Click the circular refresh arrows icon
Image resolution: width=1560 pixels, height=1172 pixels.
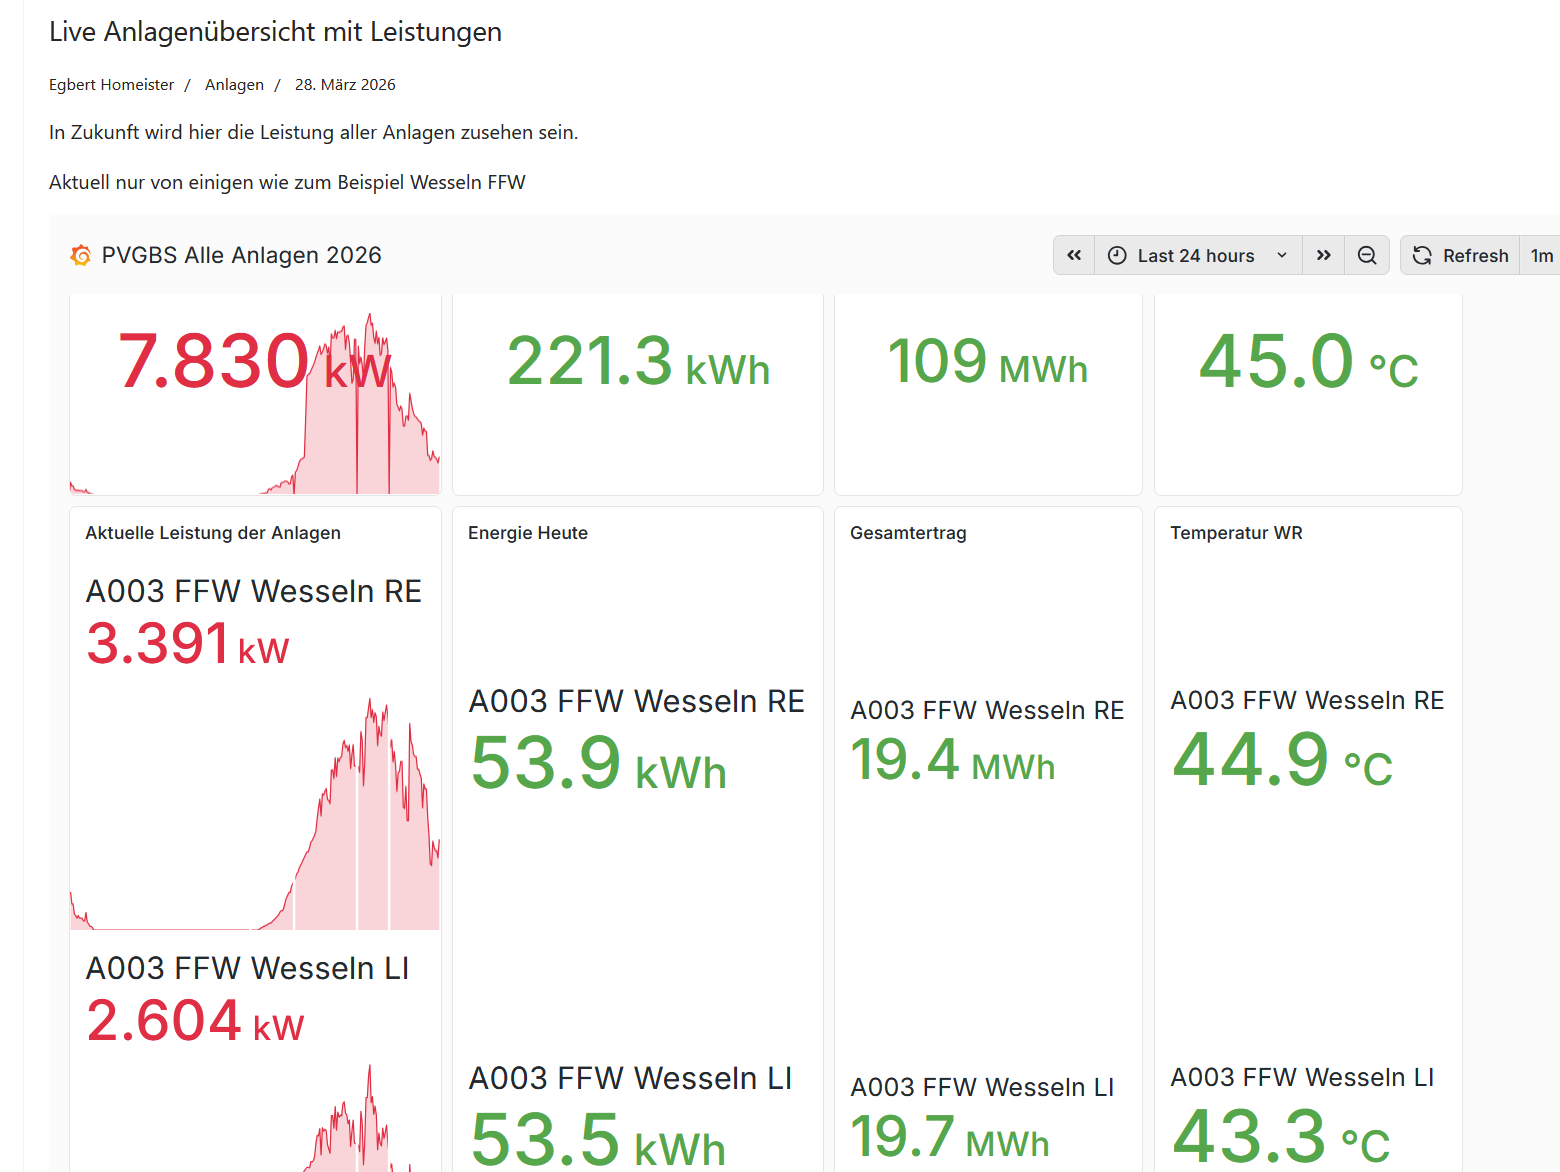point(1422,256)
